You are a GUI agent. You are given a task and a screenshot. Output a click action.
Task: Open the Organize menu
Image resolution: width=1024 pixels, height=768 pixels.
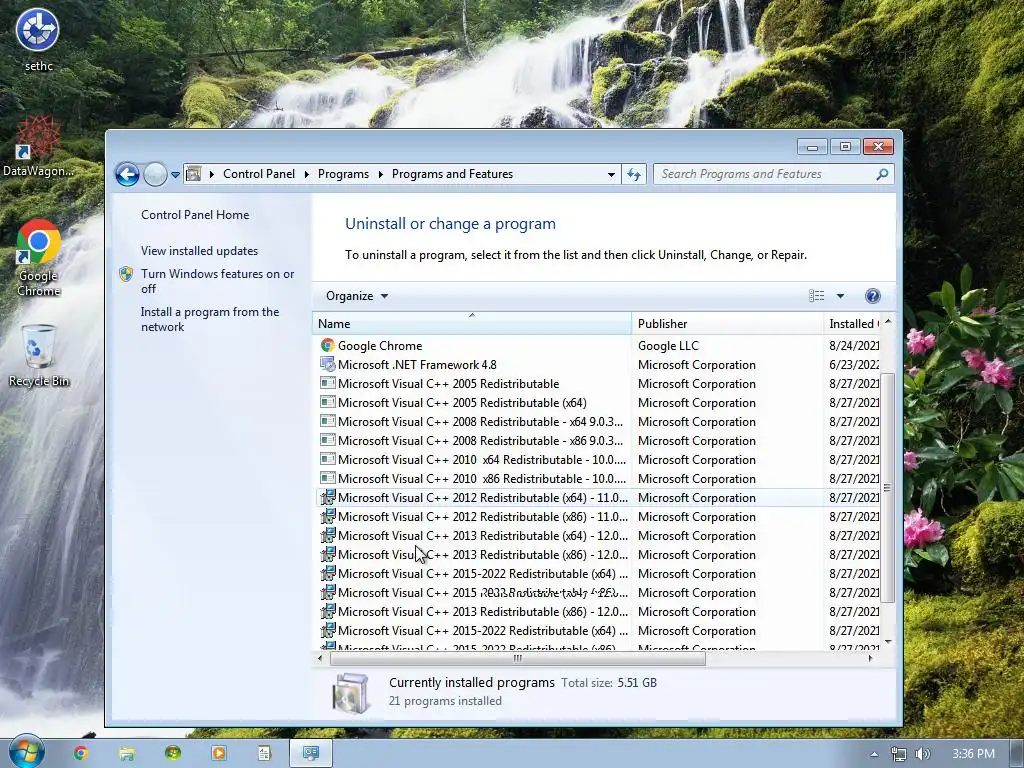pyautogui.click(x=357, y=296)
